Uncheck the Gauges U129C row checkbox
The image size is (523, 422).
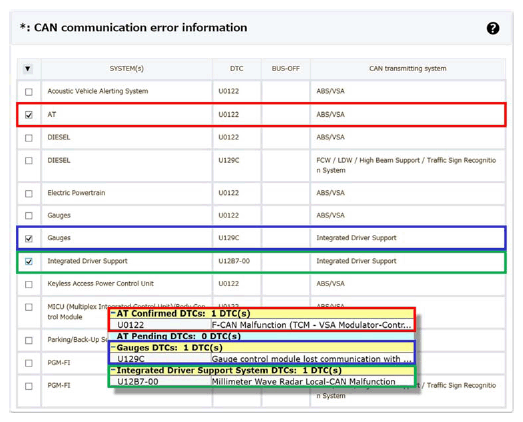[x=29, y=239]
